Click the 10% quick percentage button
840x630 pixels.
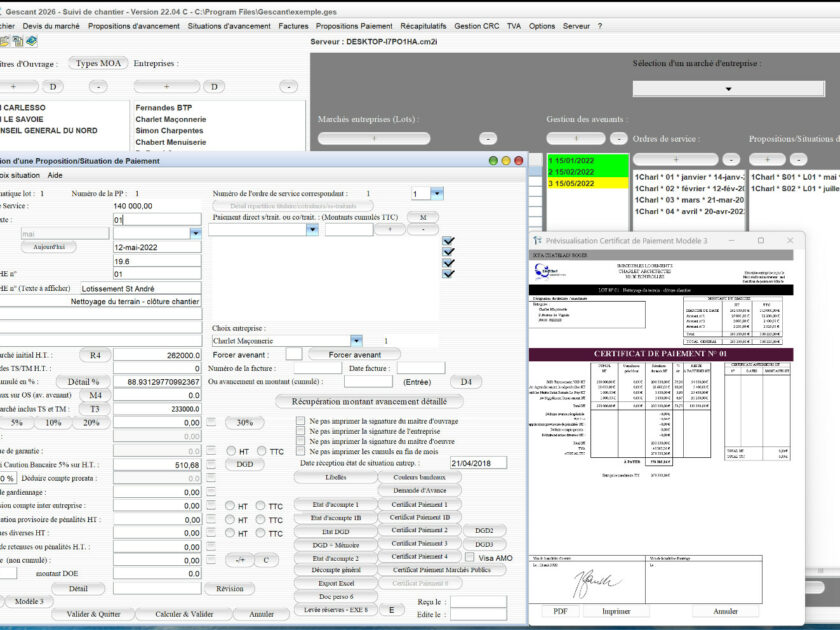point(54,423)
